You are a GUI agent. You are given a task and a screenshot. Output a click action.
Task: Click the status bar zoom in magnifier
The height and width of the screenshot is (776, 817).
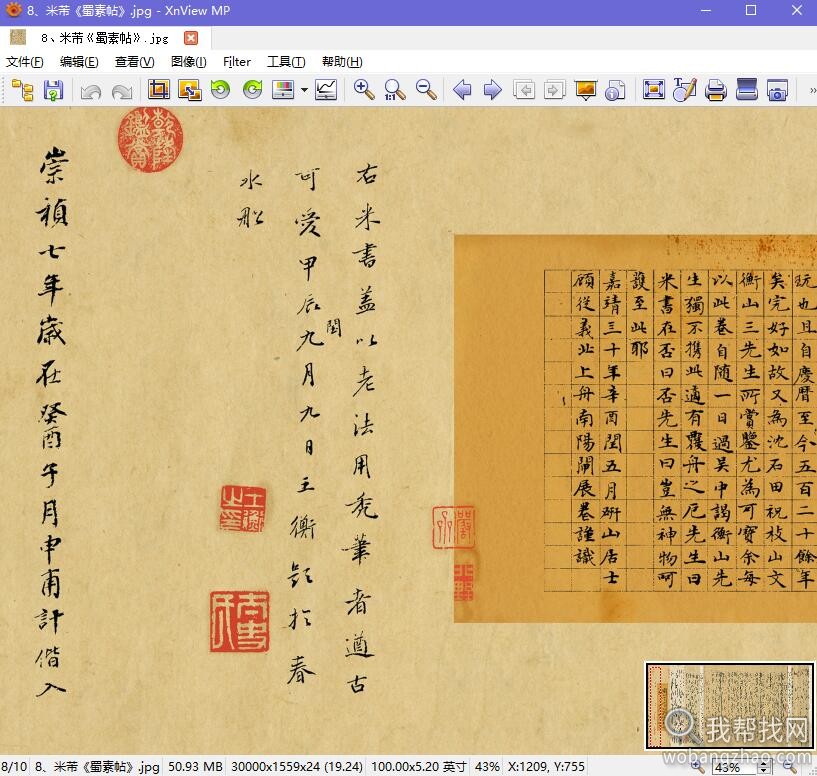(x=698, y=766)
